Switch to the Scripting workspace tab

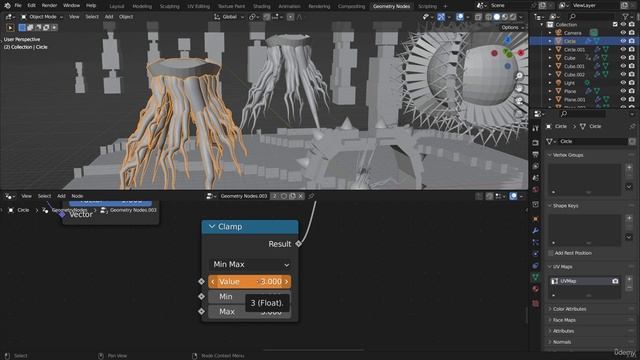pyautogui.click(x=427, y=7)
